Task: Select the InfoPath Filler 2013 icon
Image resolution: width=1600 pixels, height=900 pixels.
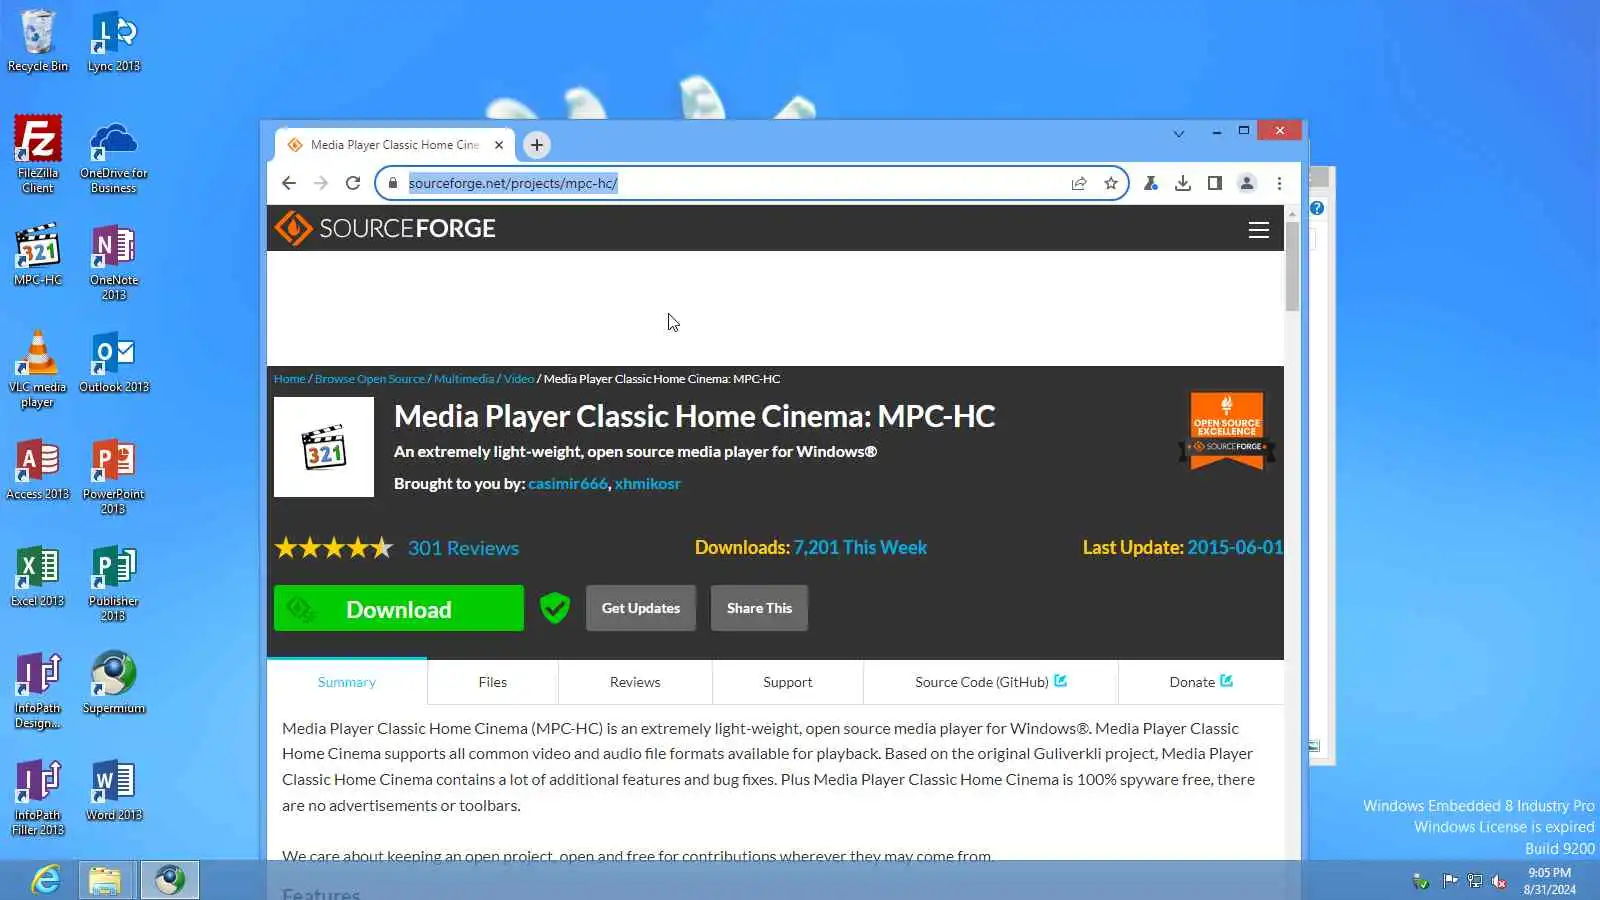Action: (x=38, y=797)
